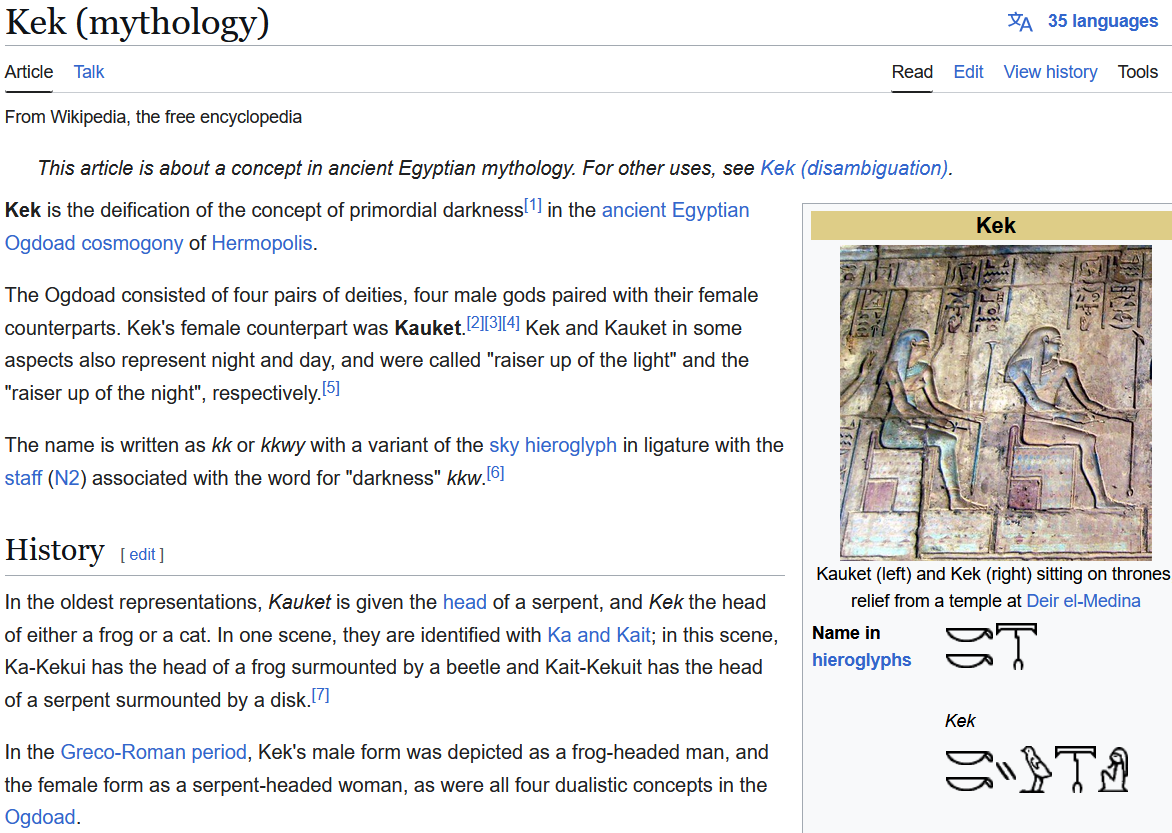The height and width of the screenshot is (833, 1172).
Task: Click the N2 link
Action: click(67, 478)
